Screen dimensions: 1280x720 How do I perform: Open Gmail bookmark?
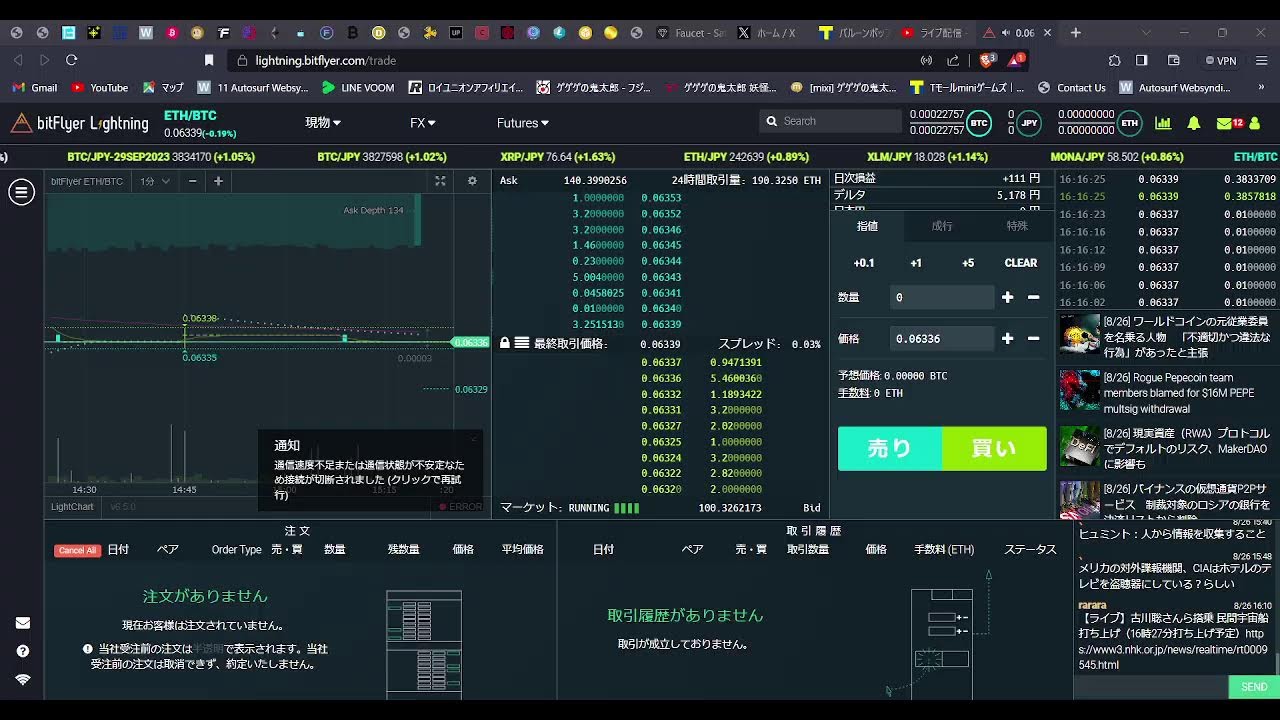[34, 88]
